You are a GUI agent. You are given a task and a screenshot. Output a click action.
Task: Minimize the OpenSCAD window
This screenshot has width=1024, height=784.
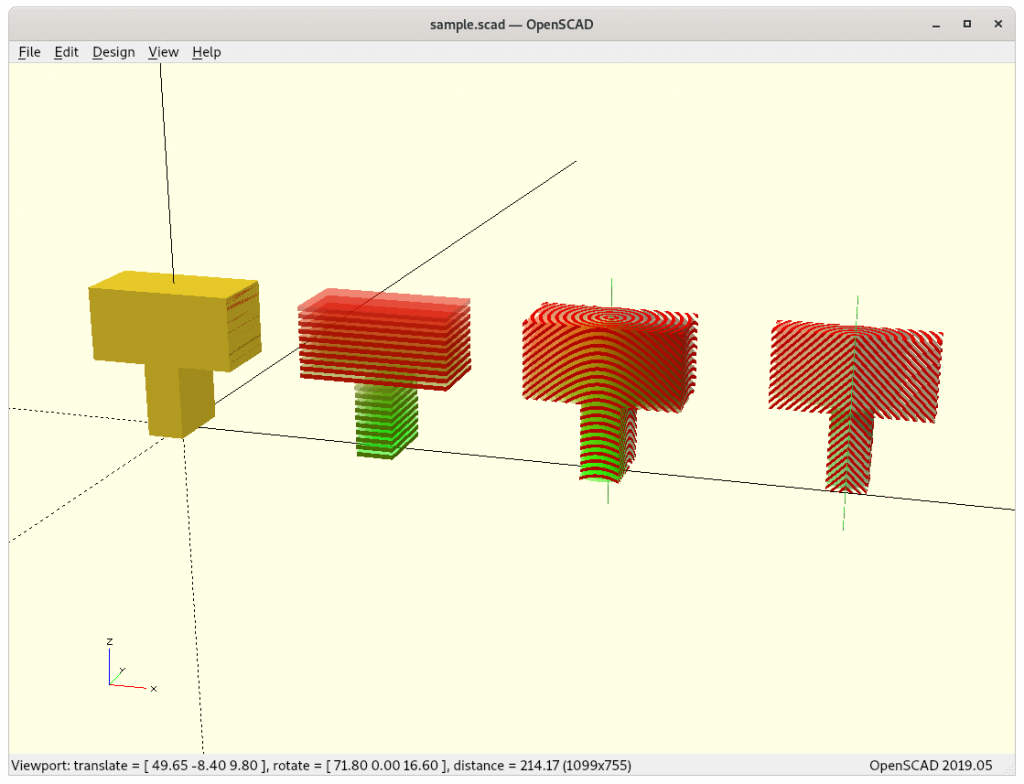pyautogui.click(x=936, y=25)
